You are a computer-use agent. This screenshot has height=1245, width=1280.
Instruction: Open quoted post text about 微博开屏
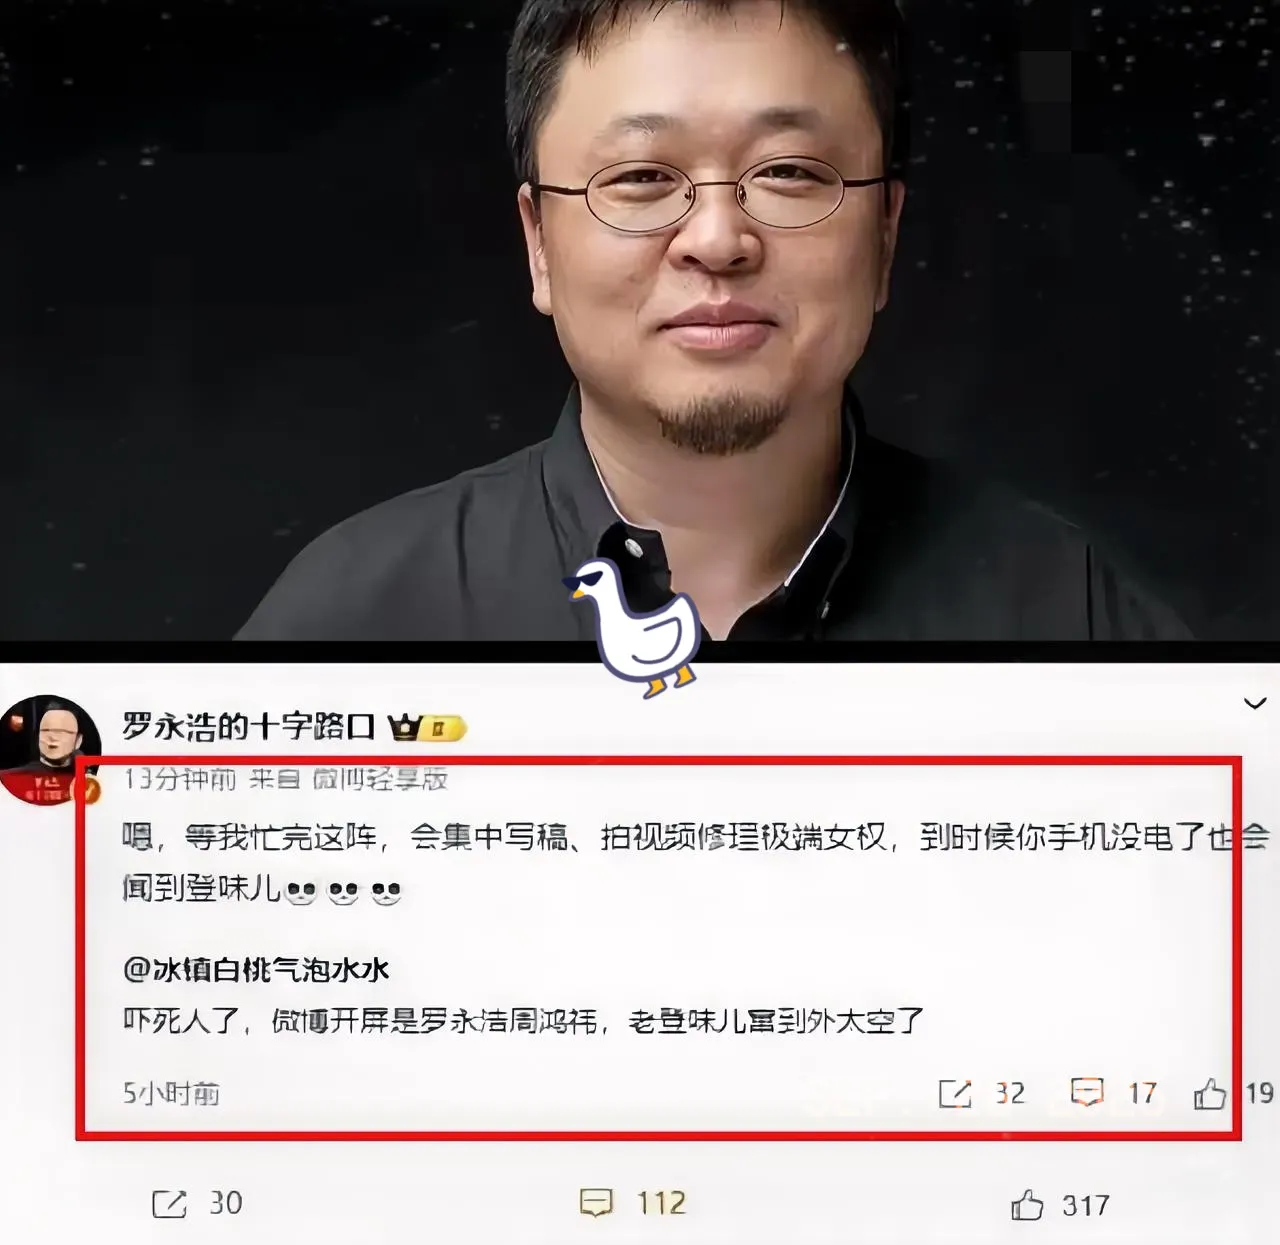[x=523, y=1021]
